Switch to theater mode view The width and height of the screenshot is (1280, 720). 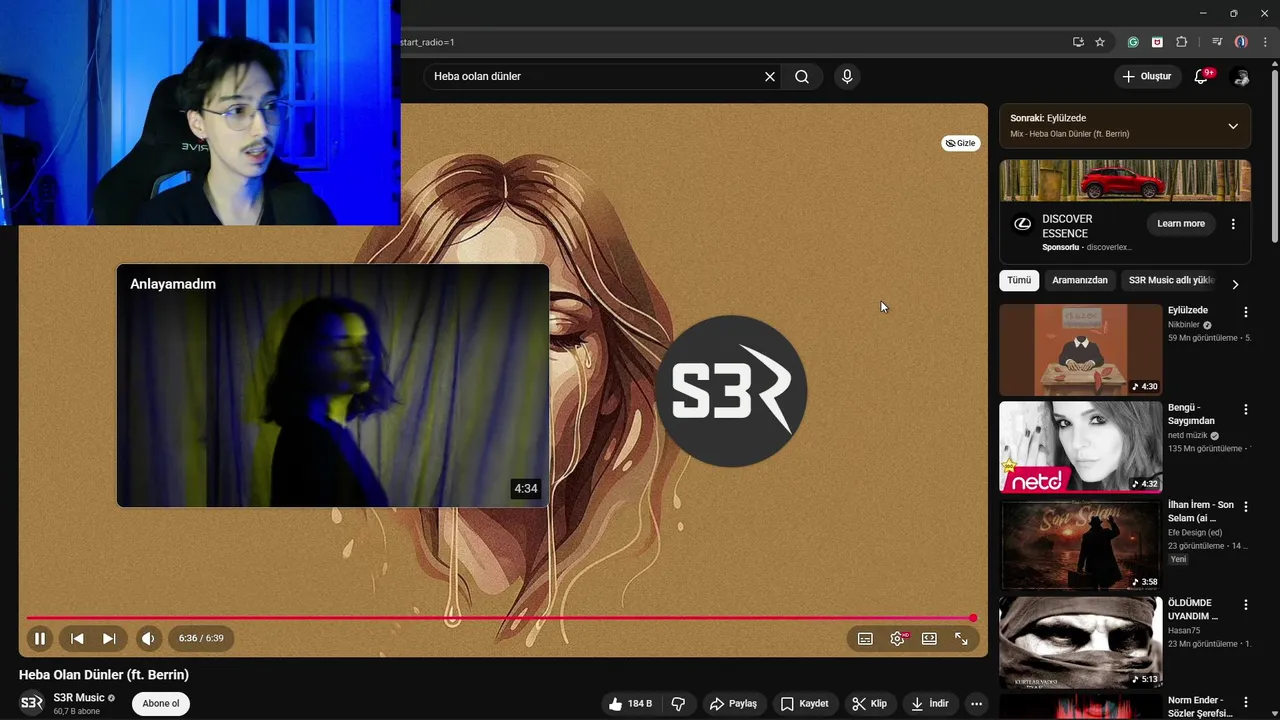pyautogui.click(x=929, y=638)
